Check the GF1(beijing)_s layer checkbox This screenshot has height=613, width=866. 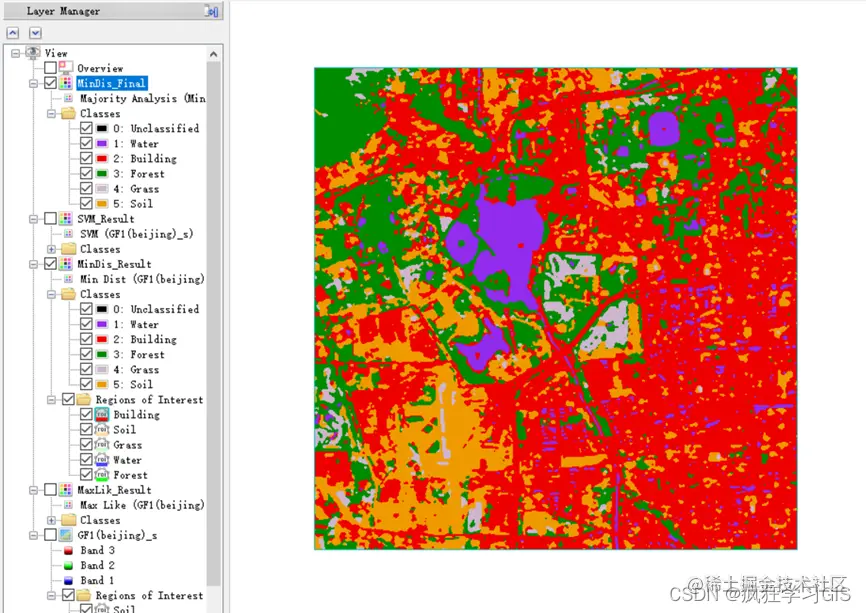coord(50,535)
